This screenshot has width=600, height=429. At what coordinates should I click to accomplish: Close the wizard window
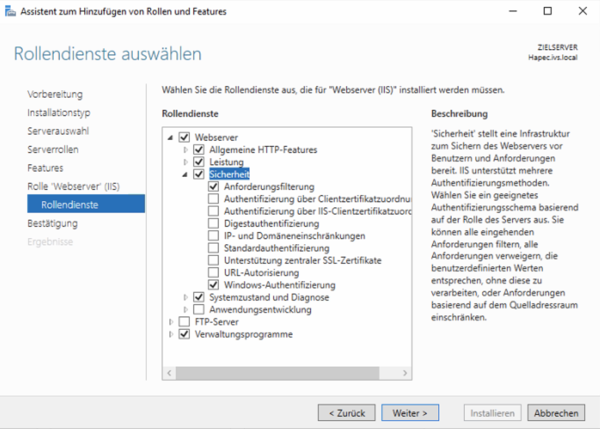(x=582, y=11)
